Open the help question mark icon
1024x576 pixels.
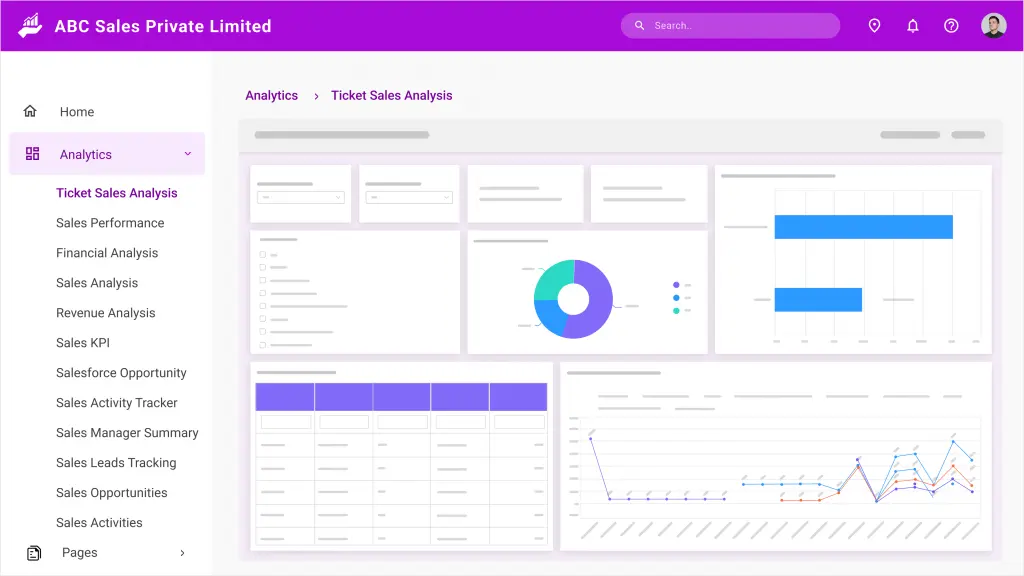[951, 25]
